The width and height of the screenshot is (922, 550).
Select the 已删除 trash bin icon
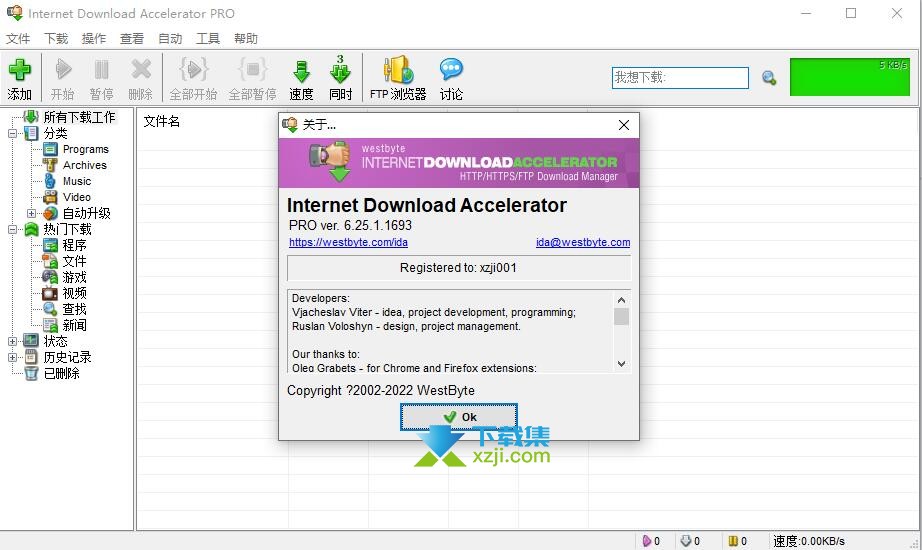click(31, 373)
